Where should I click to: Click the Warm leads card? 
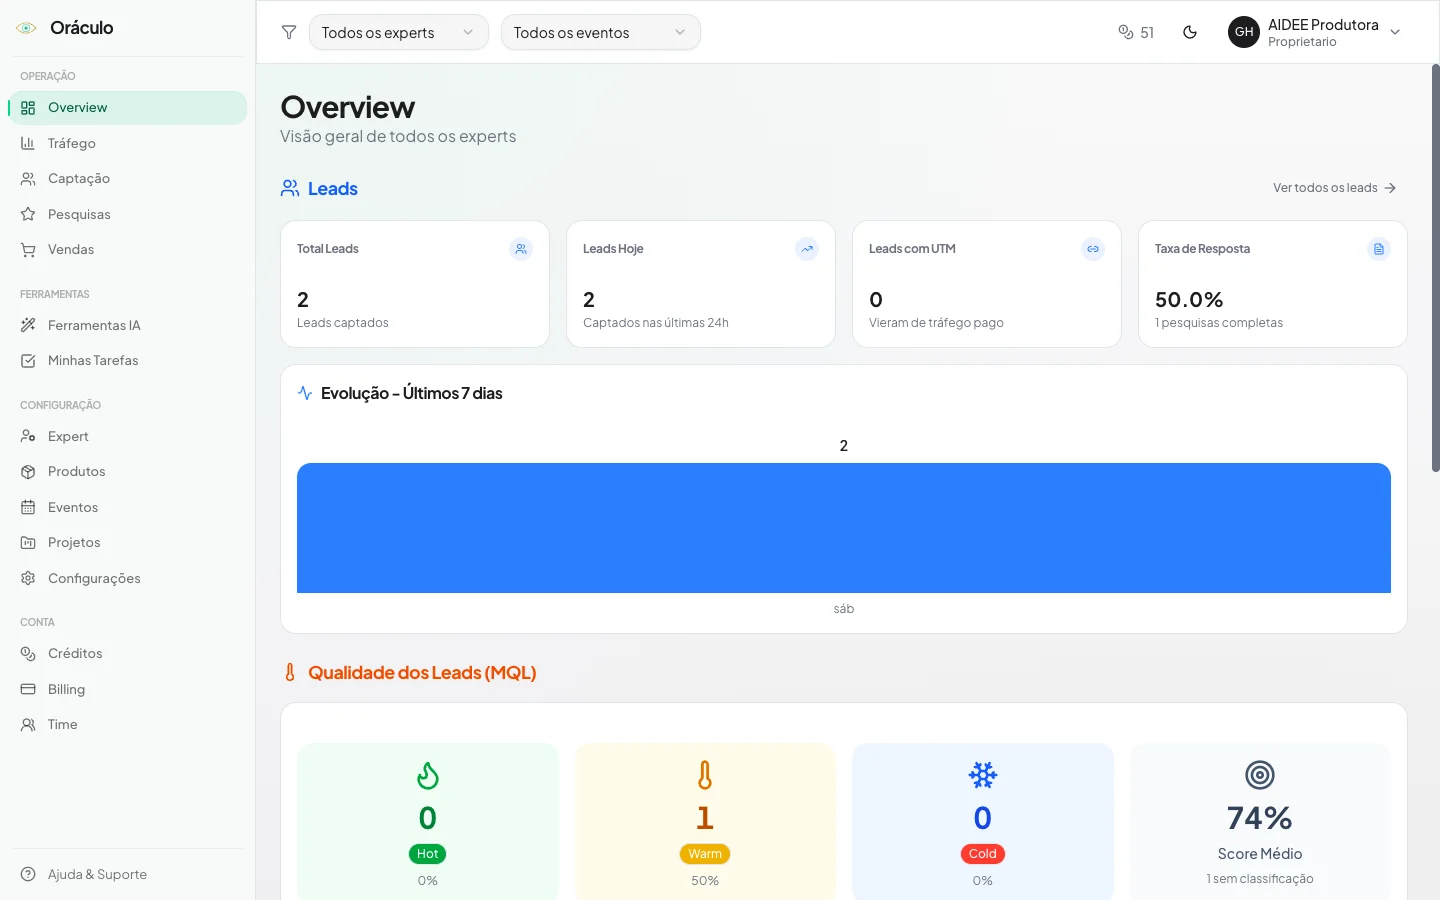pyautogui.click(x=705, y=822)
